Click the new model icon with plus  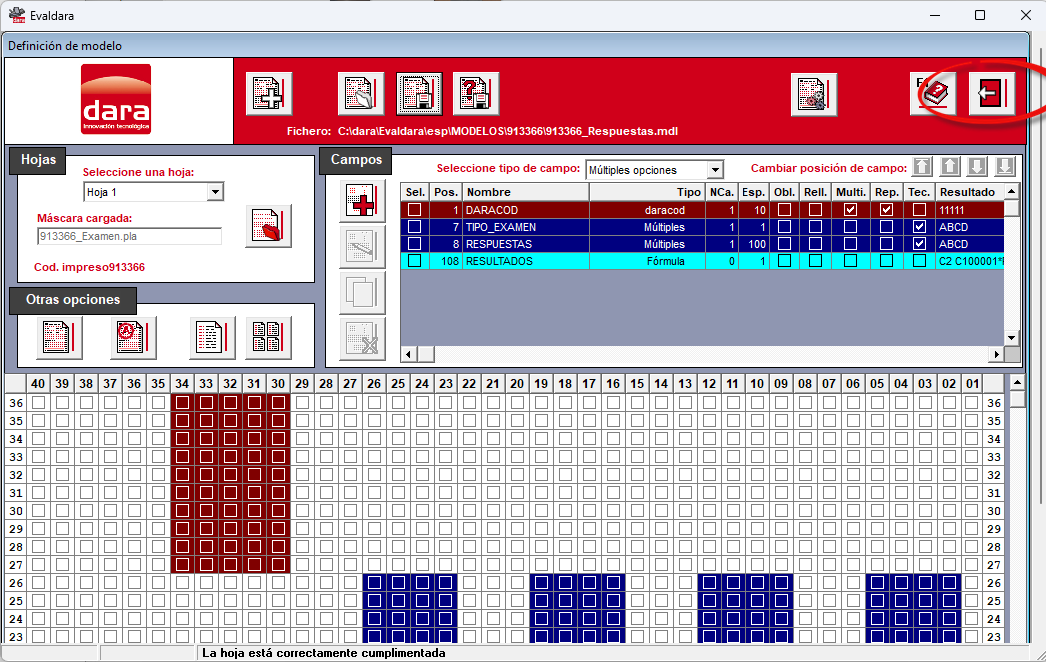click(x=269, y=93)
